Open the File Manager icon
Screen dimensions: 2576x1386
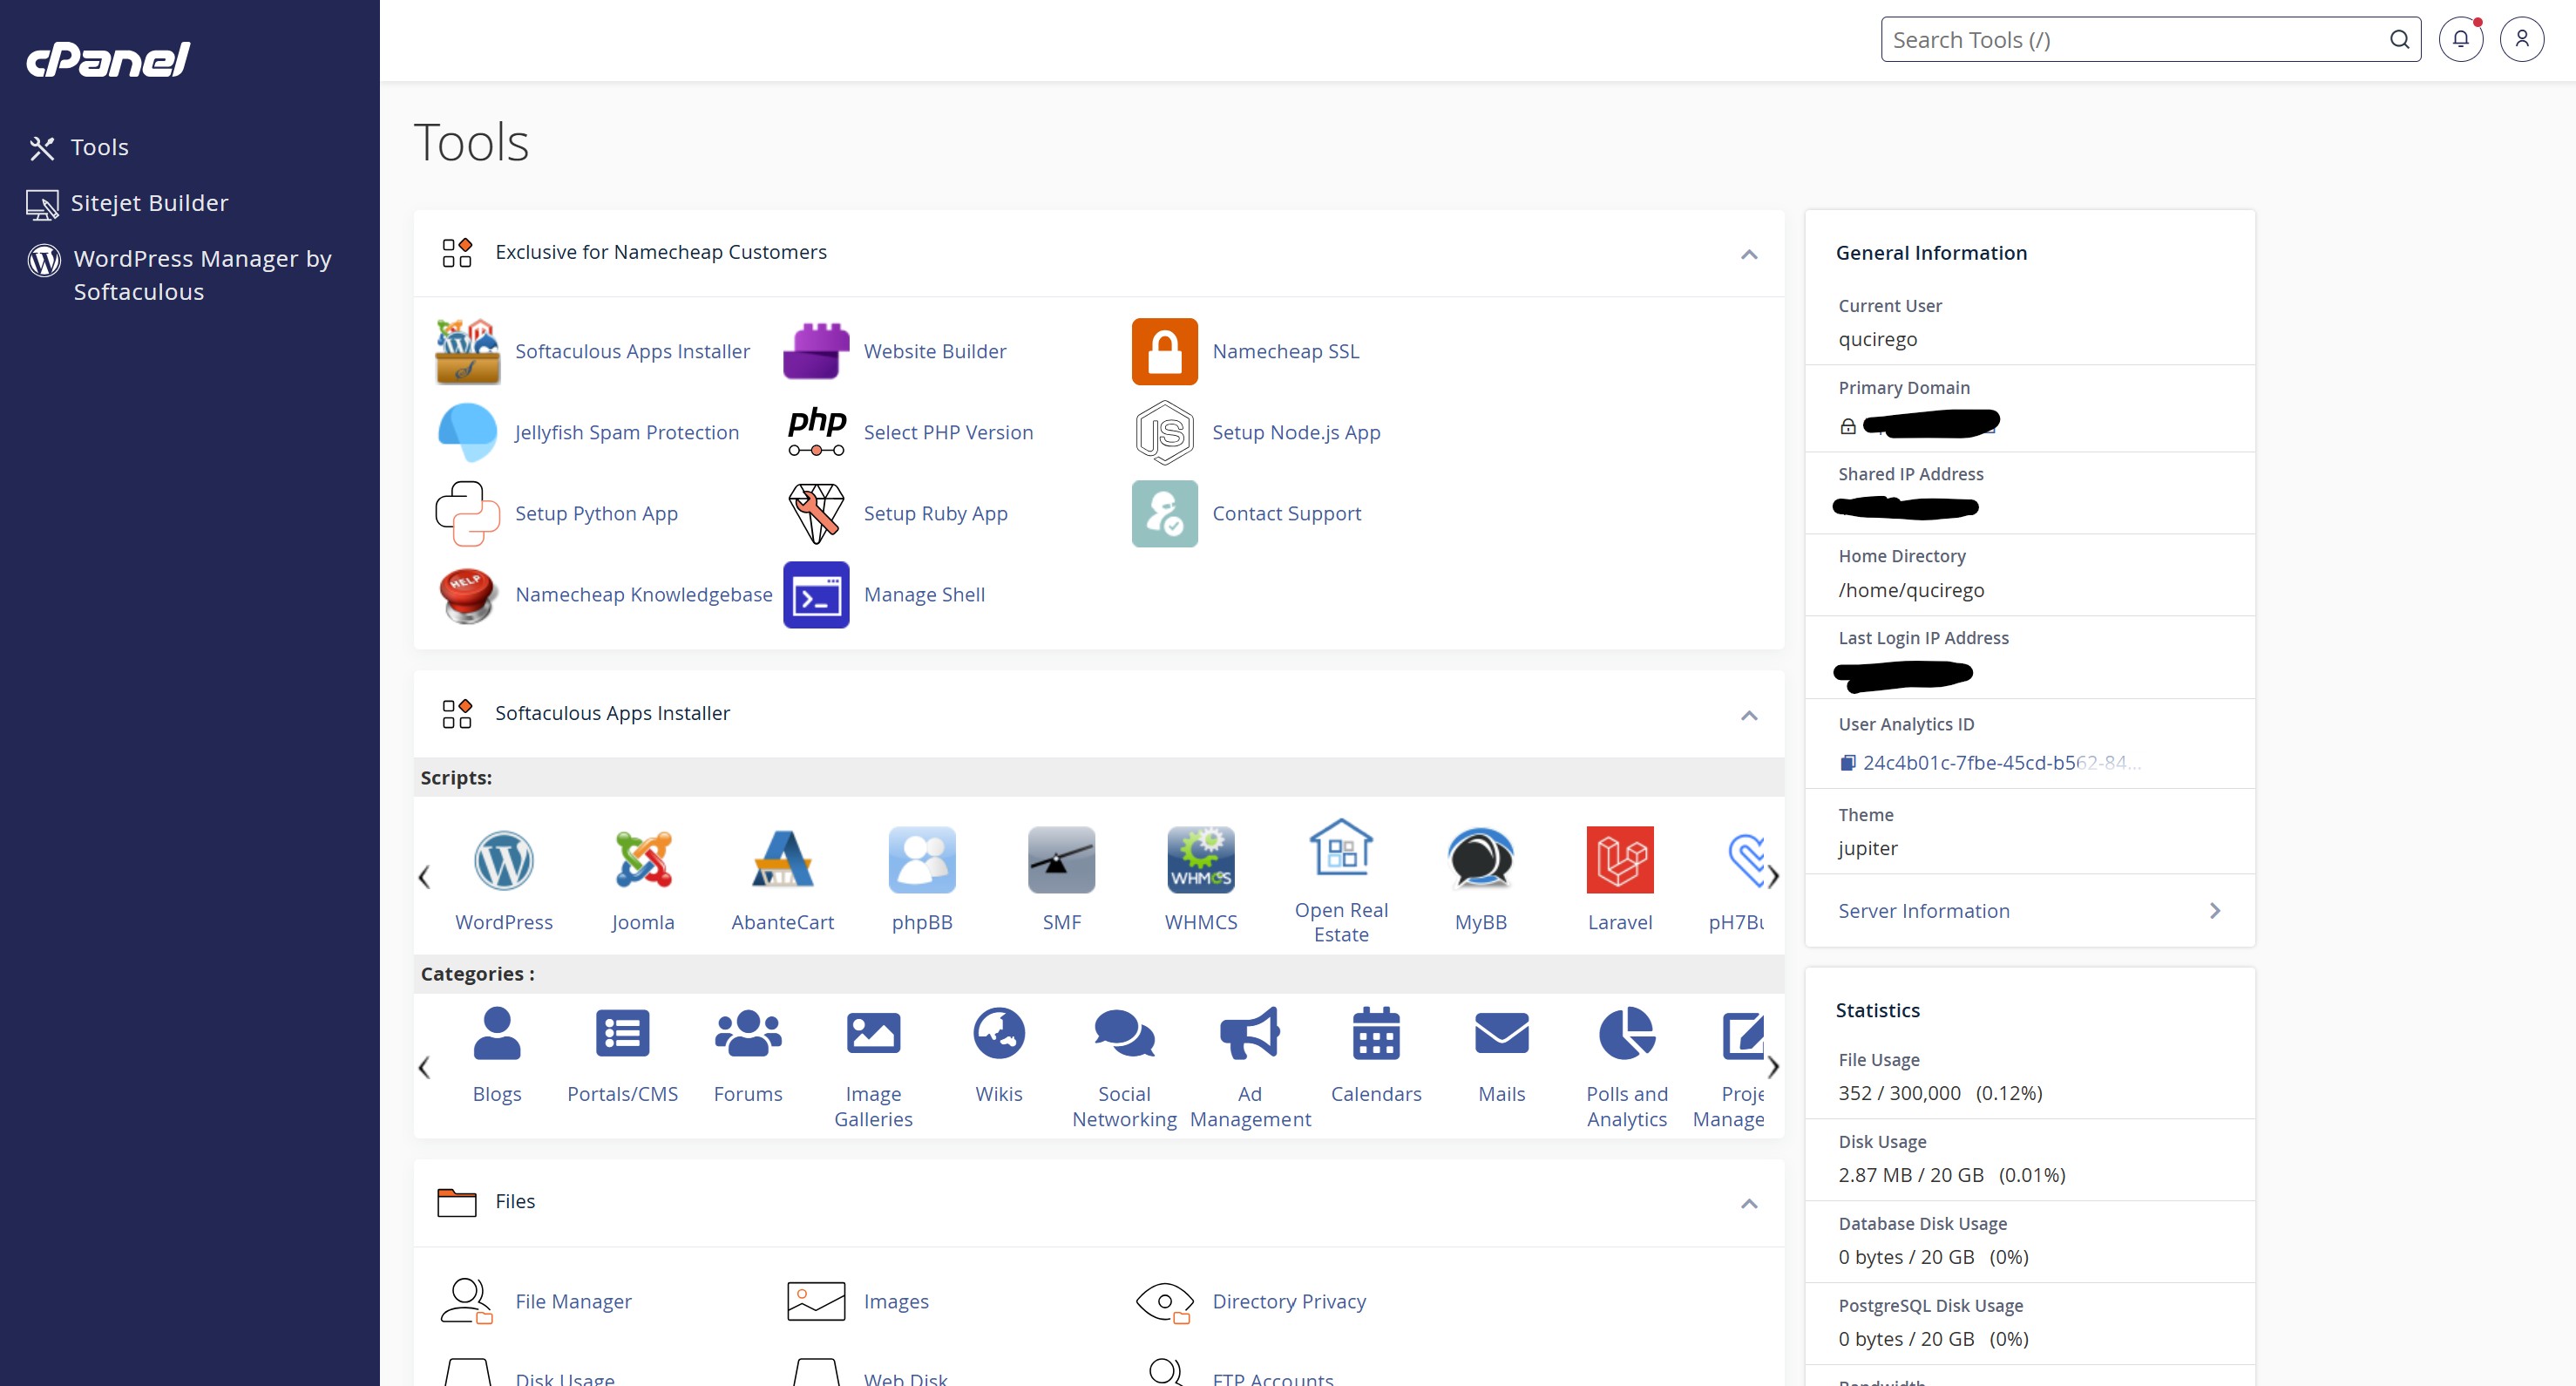[x=466, y=1301]
